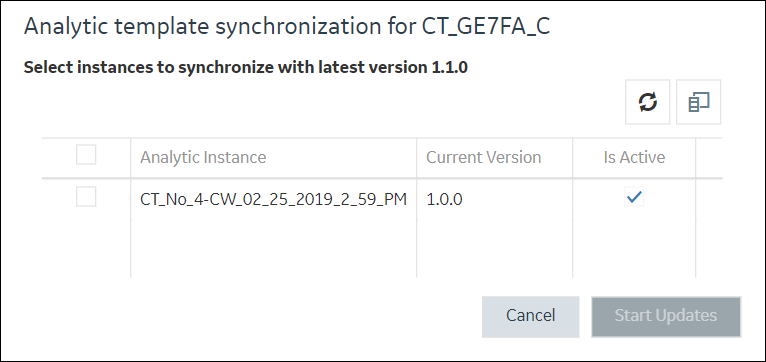This screenshot has width=766, height=362.
Task: Cancel the synchronization dialog
Action: tap(531, 316)
